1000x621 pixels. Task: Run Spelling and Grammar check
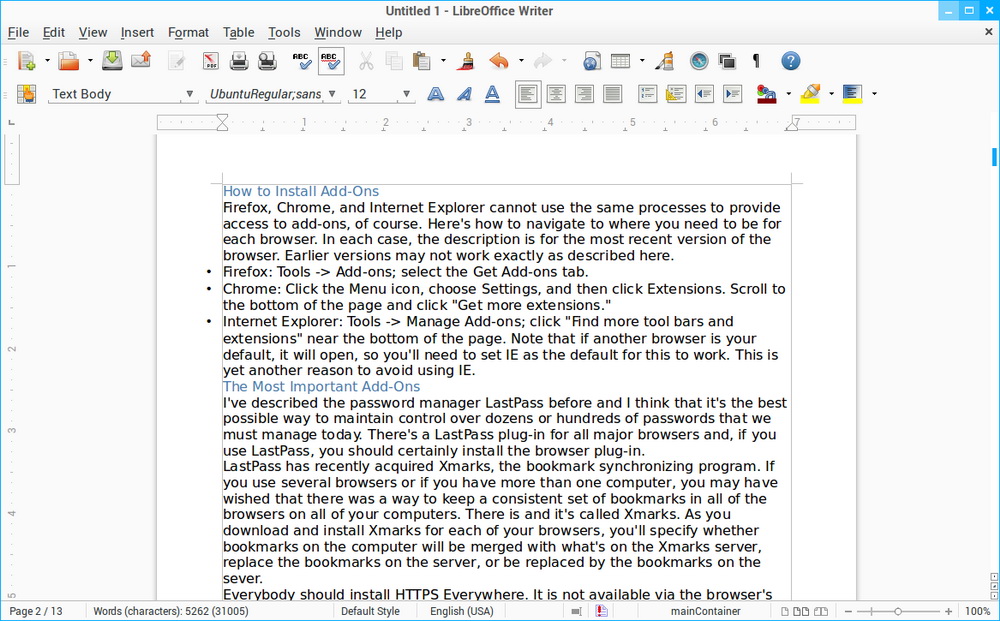click(302, 61)
